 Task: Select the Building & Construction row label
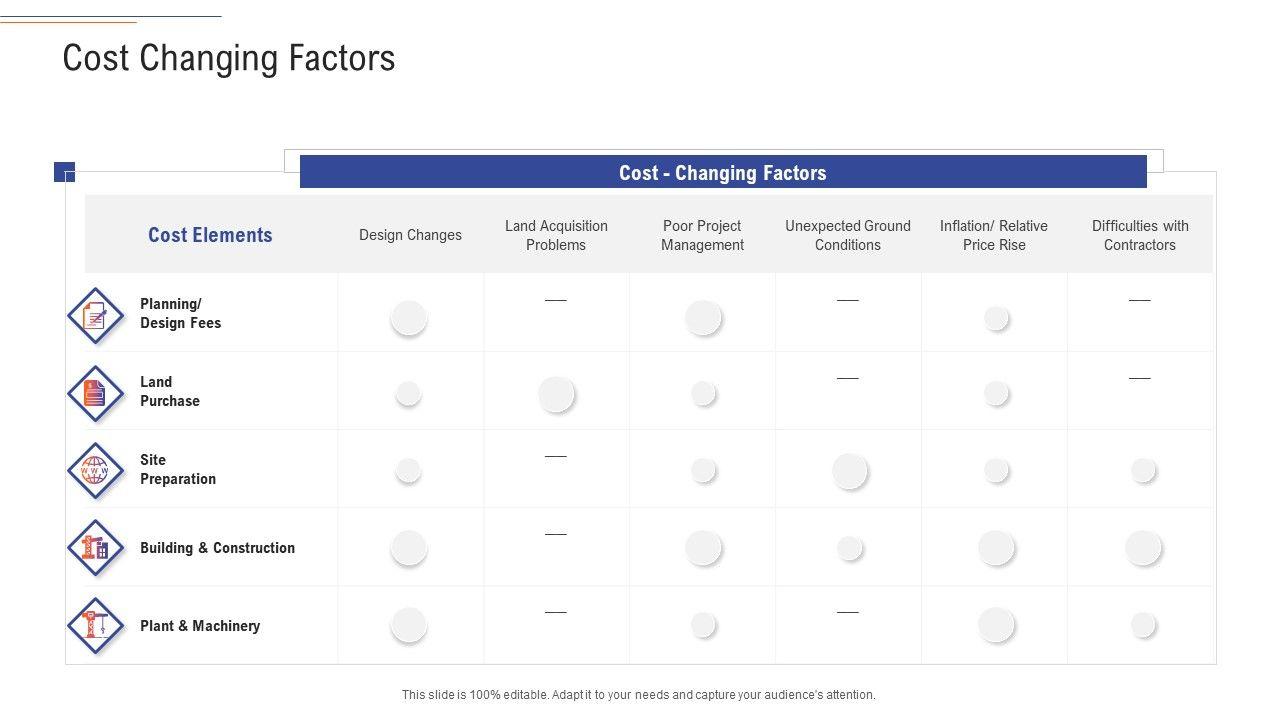pos(217,548)
